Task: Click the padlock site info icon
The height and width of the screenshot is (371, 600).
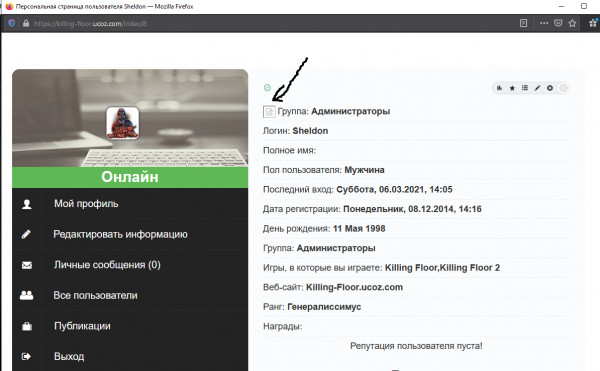Action: pyautogui.click(x=26, y=23)
